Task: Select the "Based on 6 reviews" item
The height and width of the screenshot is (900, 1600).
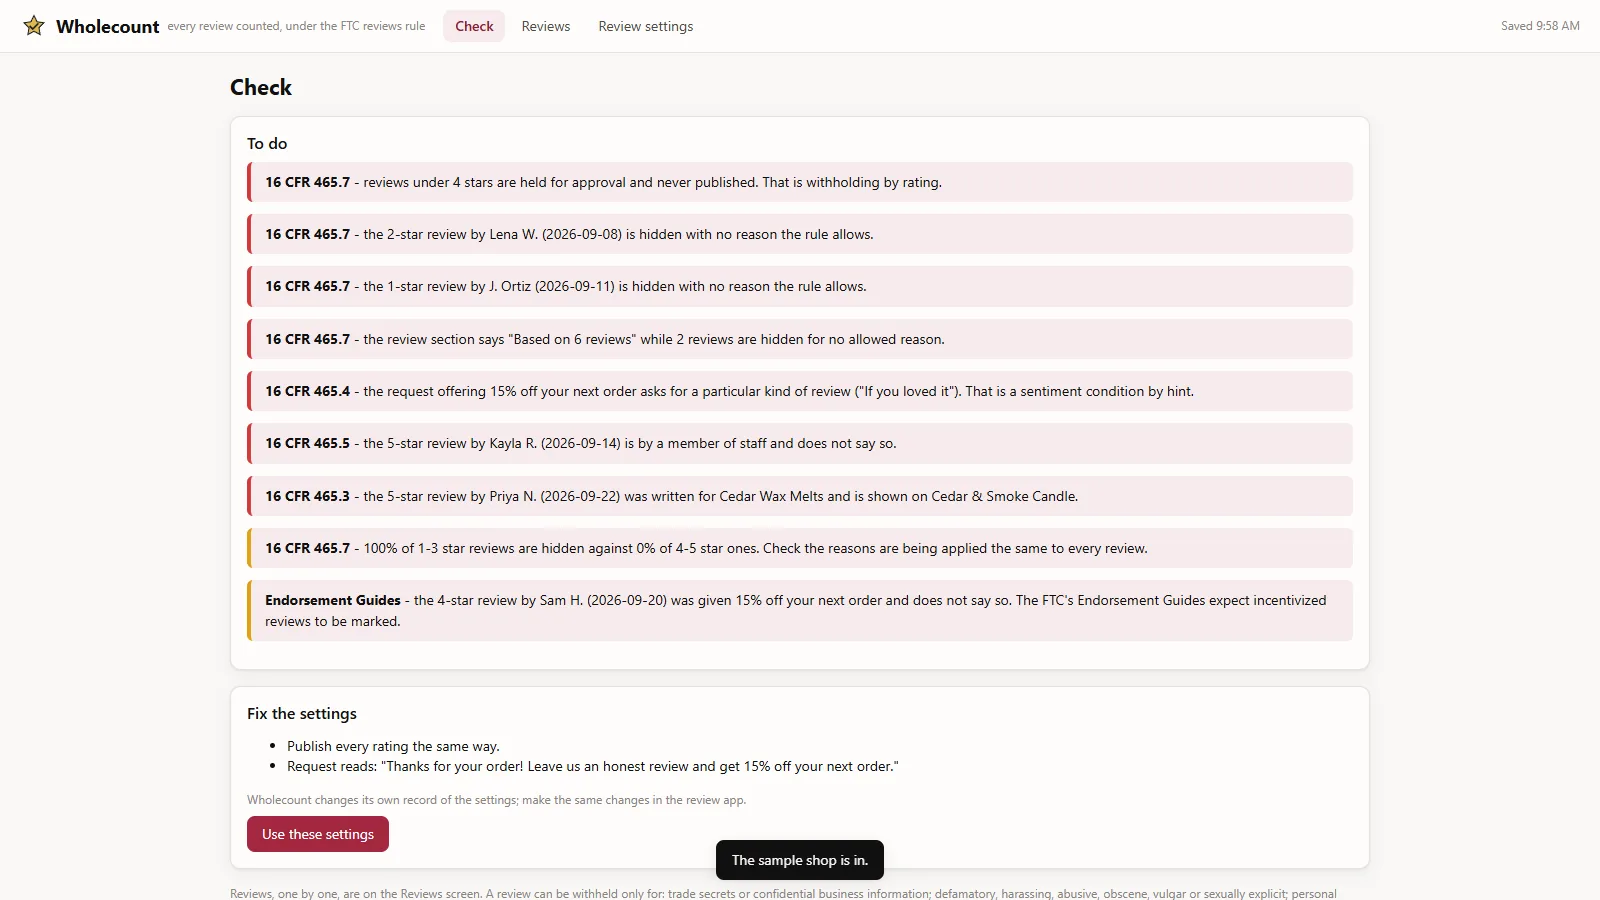Action: pyautogui.click(x=800, y=339)
